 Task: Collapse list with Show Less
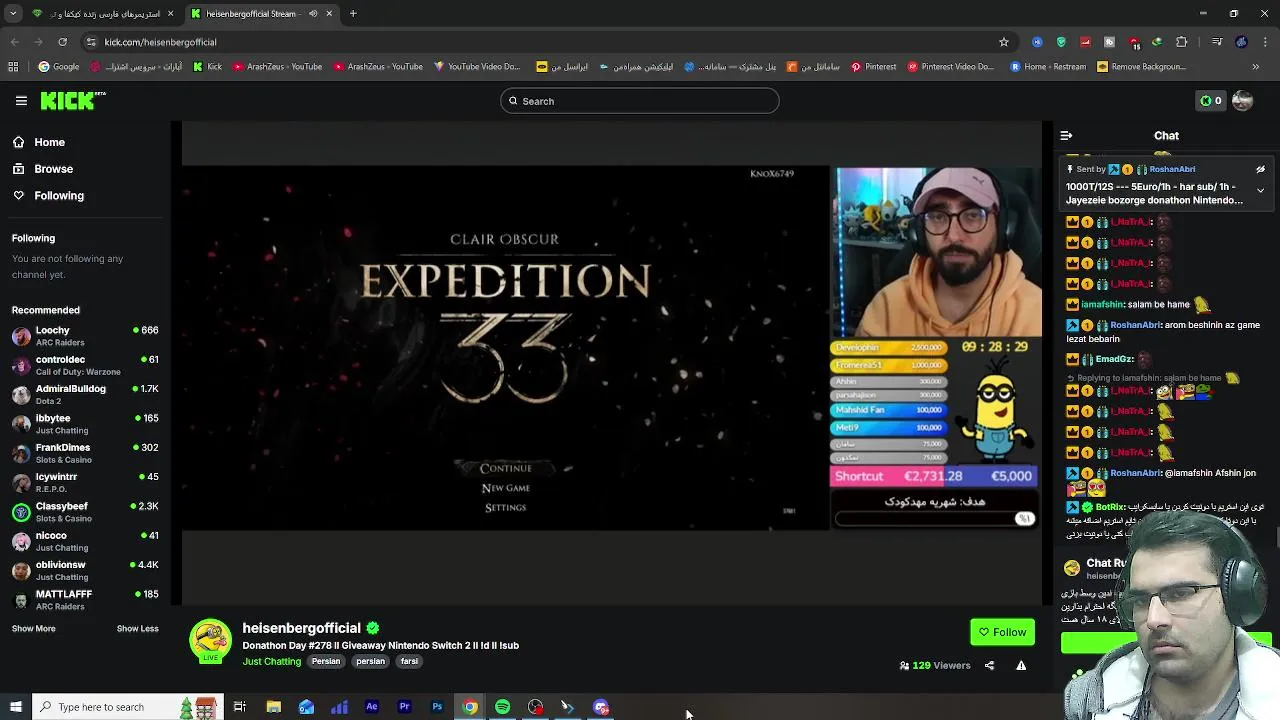click(x=137, y=629)
